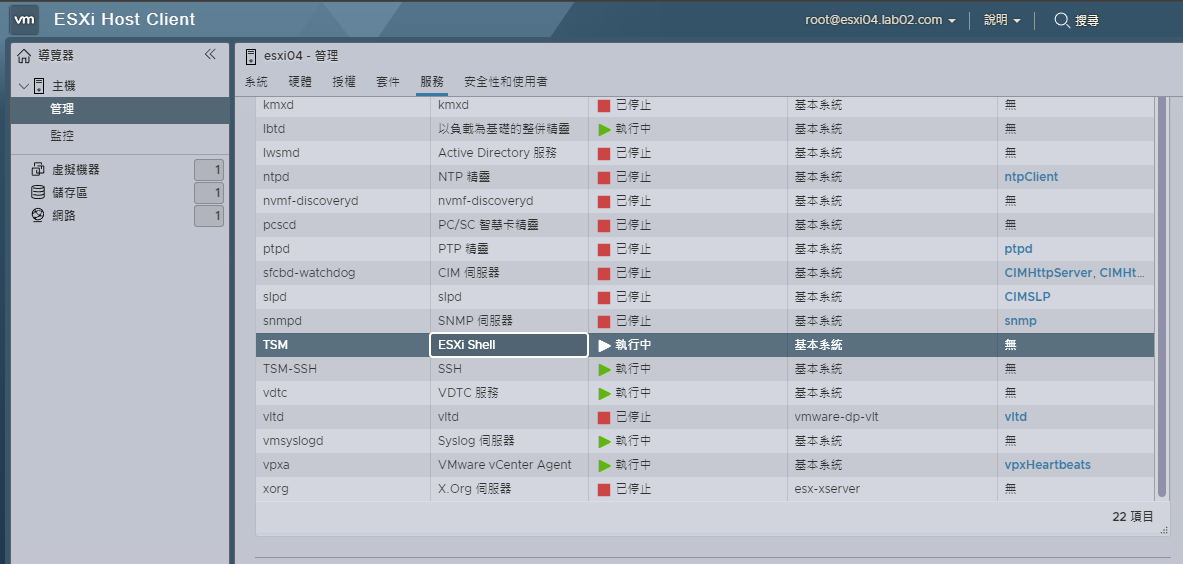Click the green running icon for vpxa

[604, 465]
